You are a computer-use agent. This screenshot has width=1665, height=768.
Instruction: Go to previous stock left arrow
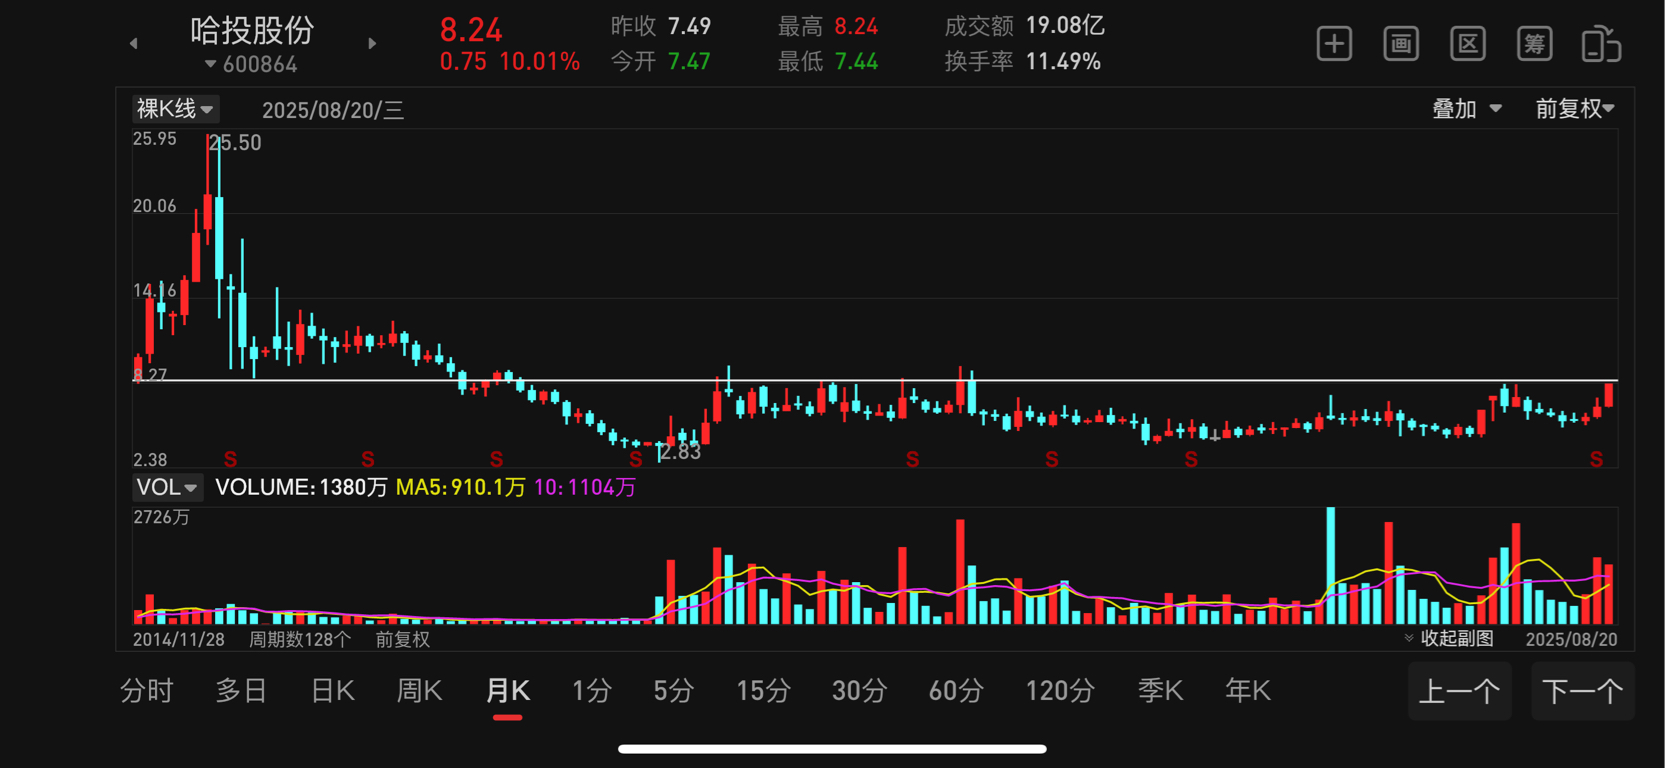point(134,43)
